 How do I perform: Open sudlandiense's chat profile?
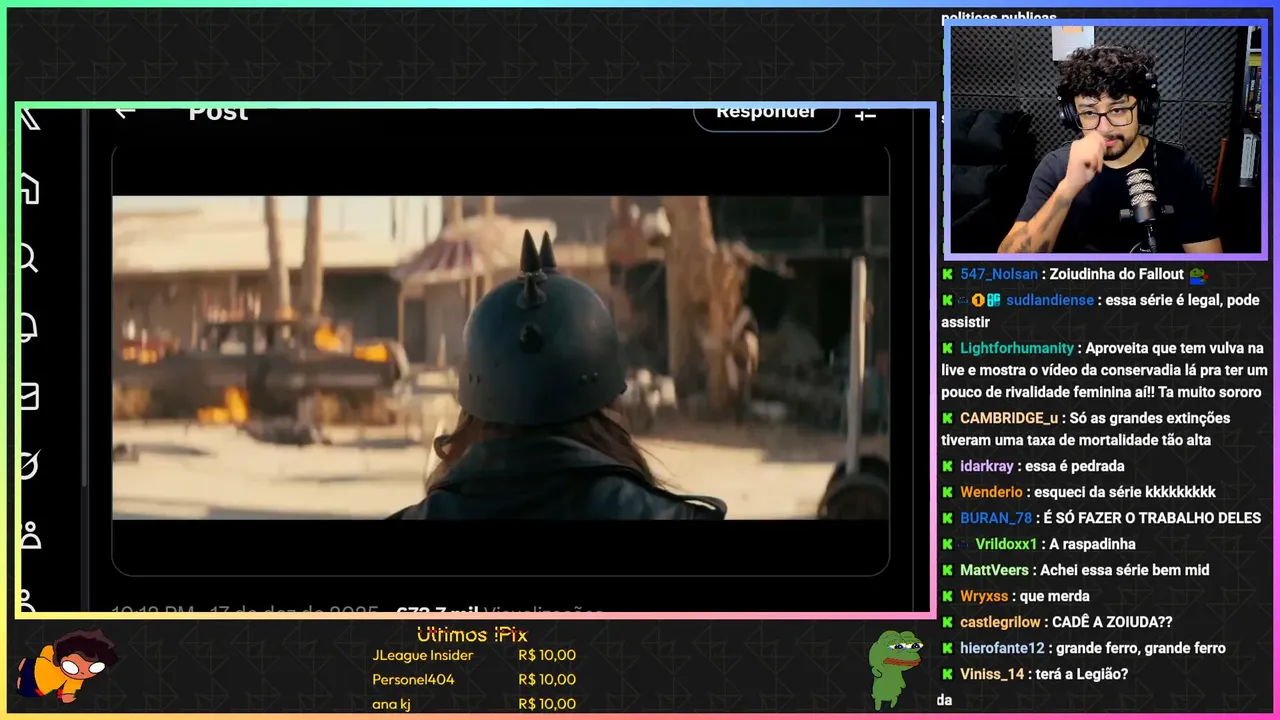[1050, 300]
